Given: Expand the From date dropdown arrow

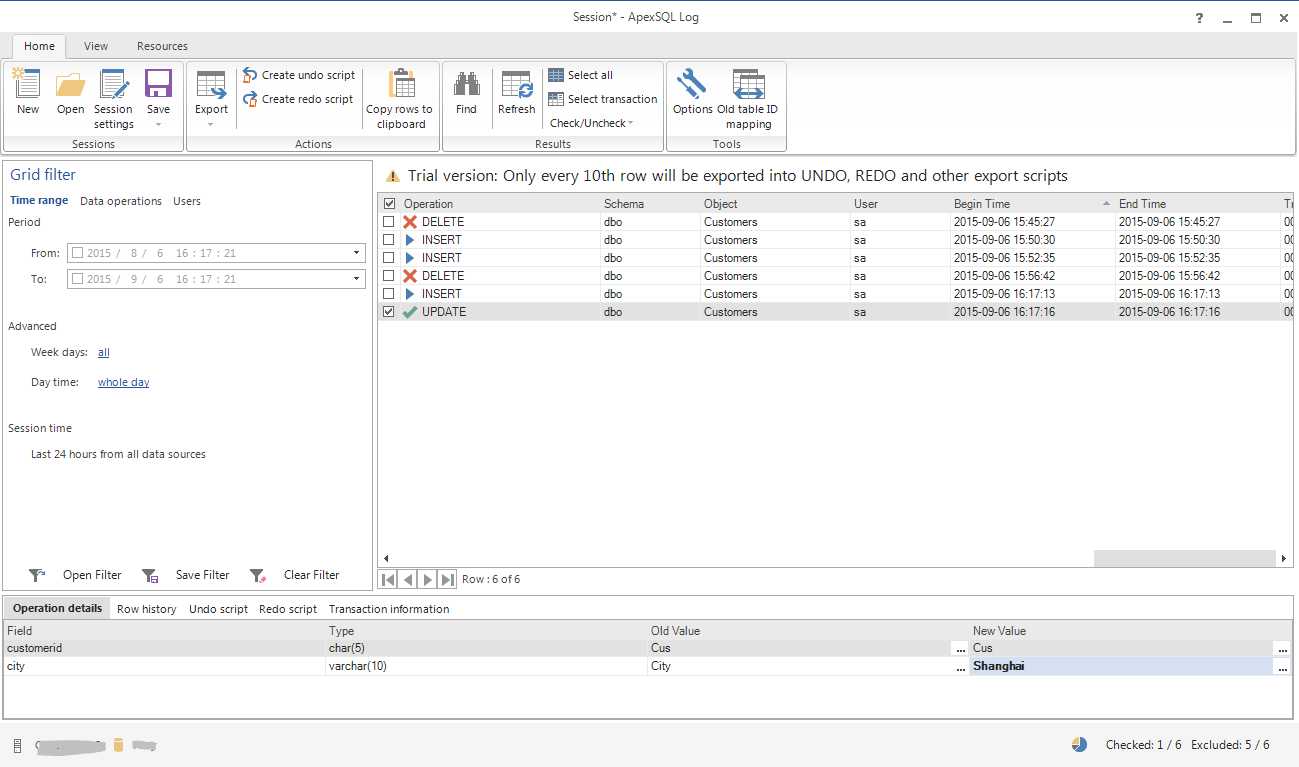Looking at the screenshot, I should click(x=356, y=253).
